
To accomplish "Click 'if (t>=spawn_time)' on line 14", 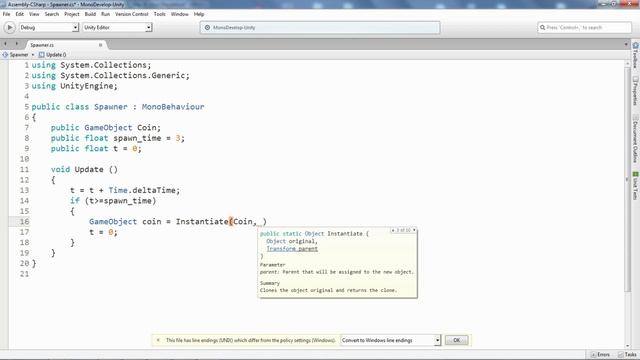I will [x=113, y=201].
